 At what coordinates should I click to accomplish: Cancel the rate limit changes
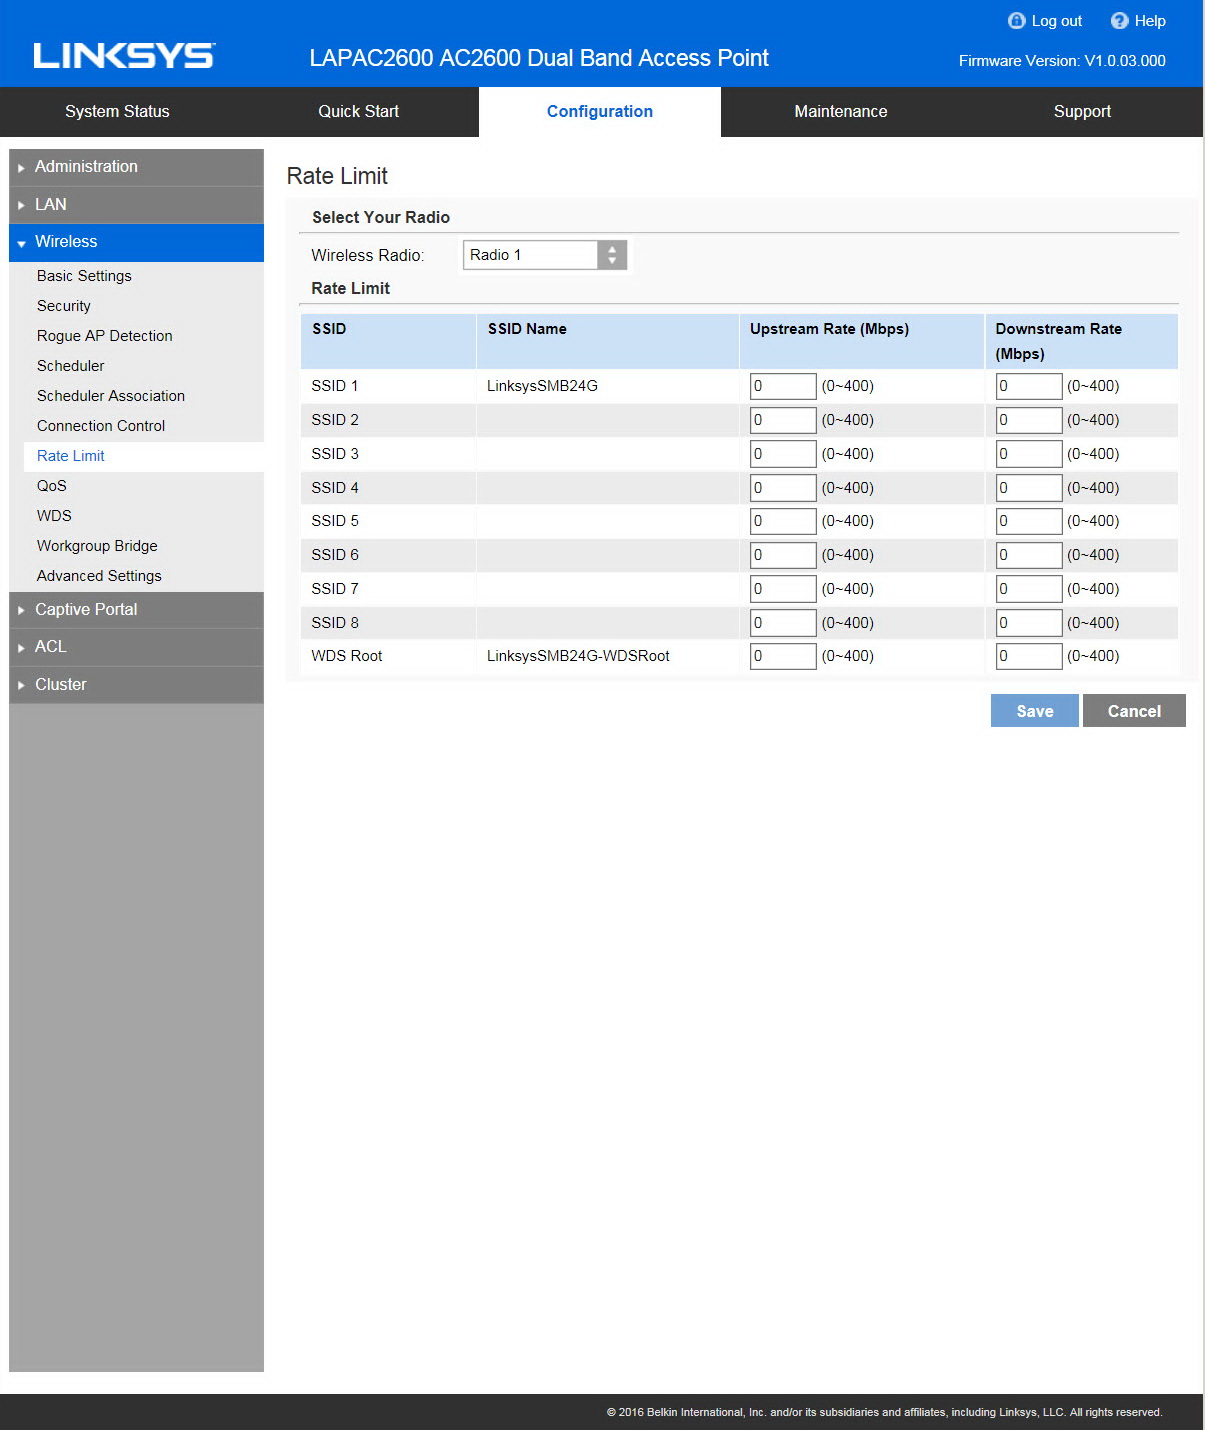click(1134, 711)
